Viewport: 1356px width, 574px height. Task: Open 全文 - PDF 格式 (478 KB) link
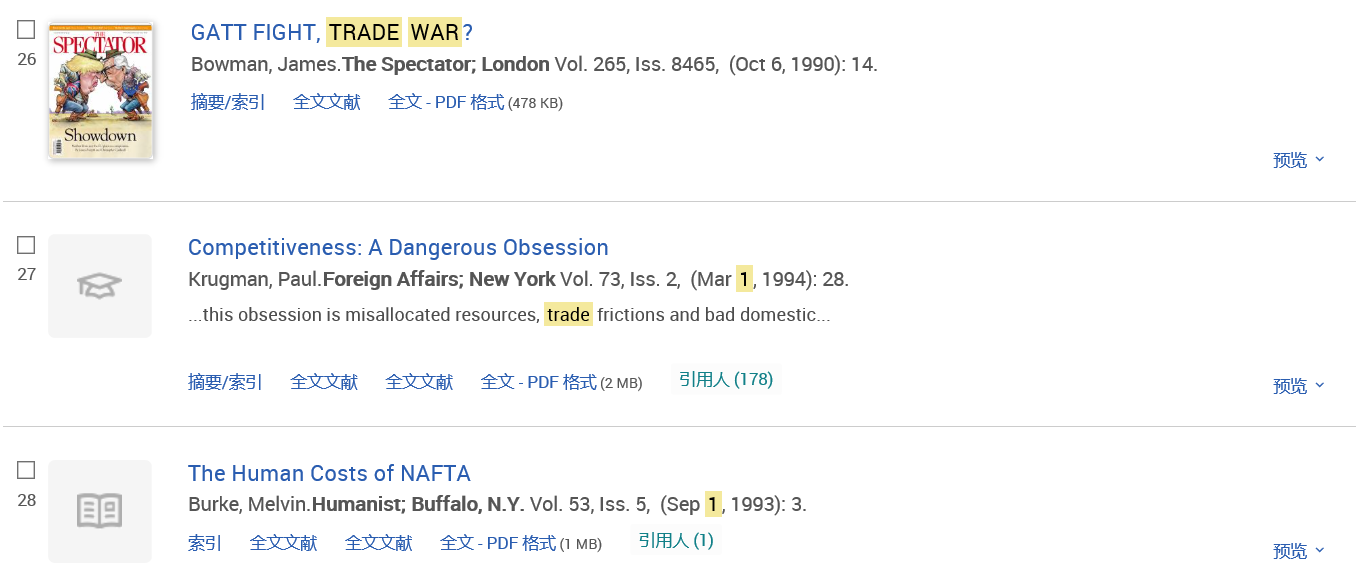tap(475, 102)
